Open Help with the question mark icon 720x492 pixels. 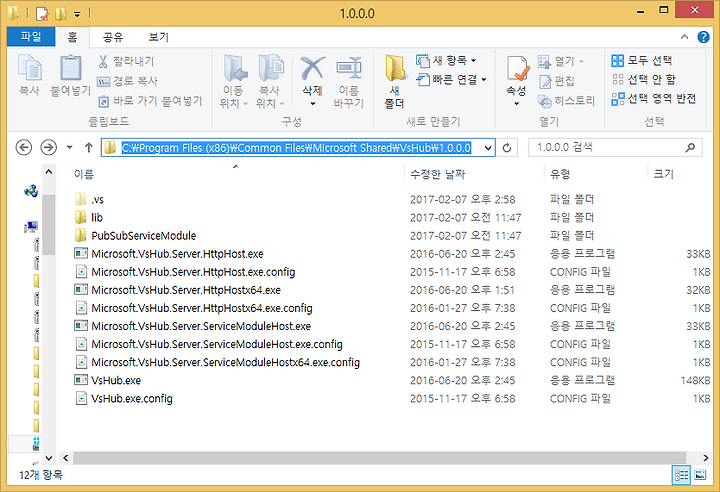tap(703, 37)
